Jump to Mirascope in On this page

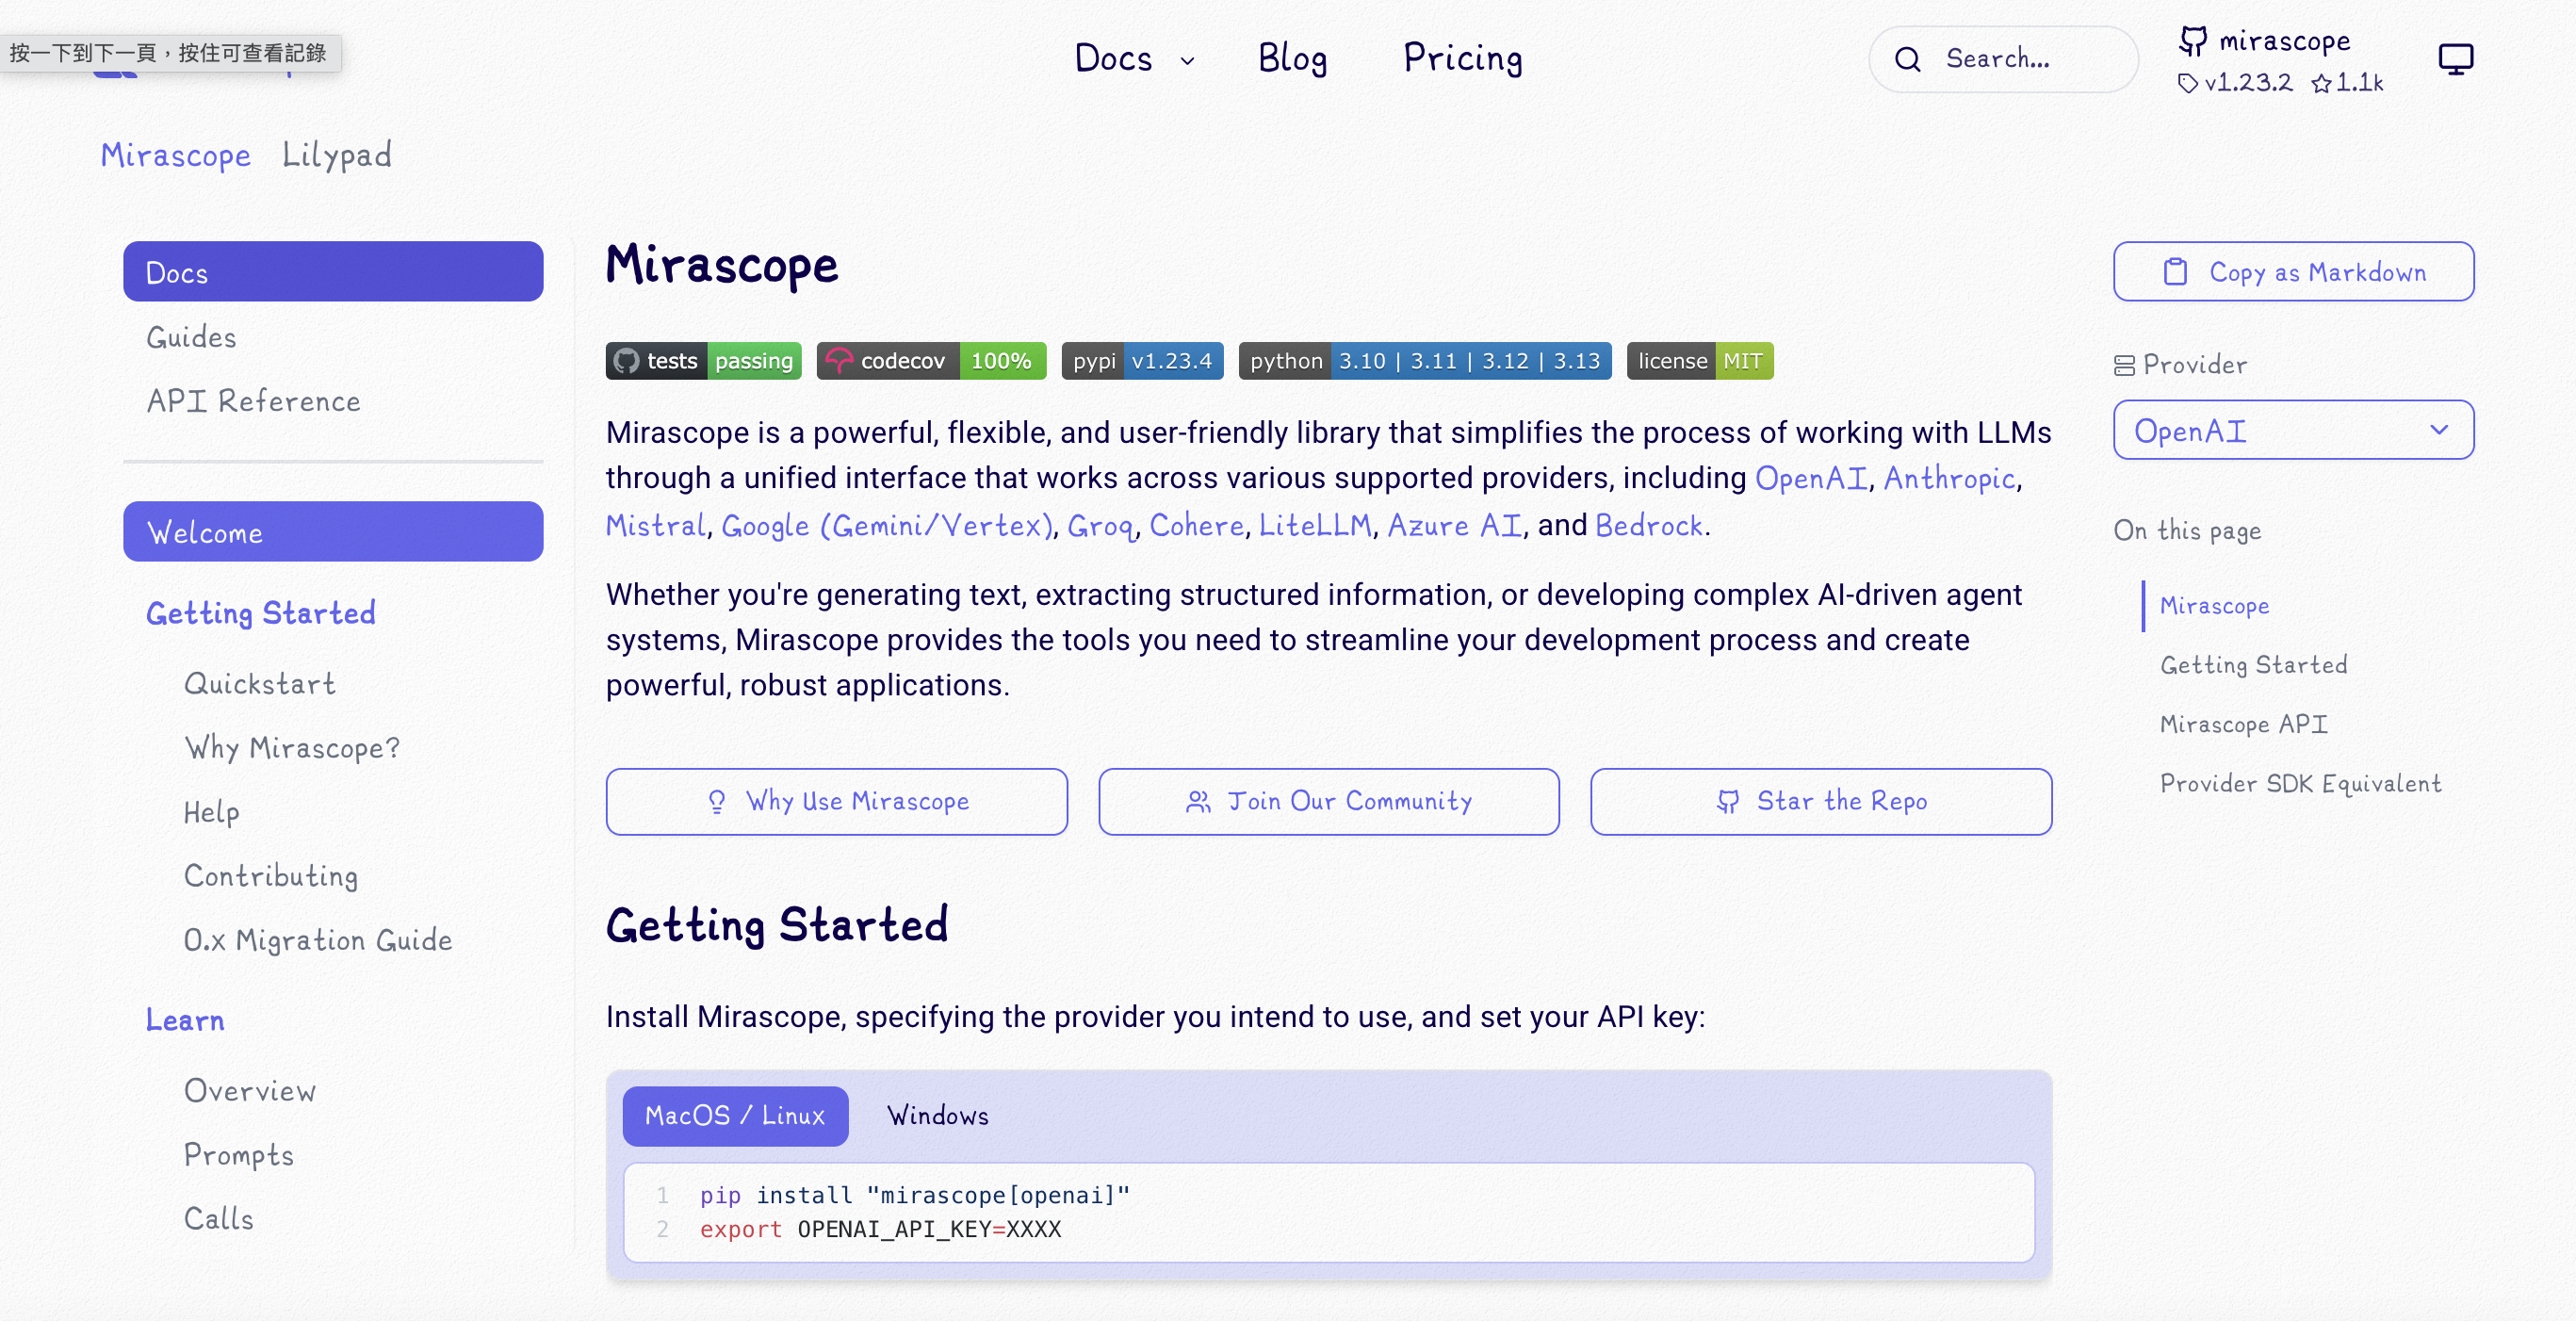click(2214, 606)
